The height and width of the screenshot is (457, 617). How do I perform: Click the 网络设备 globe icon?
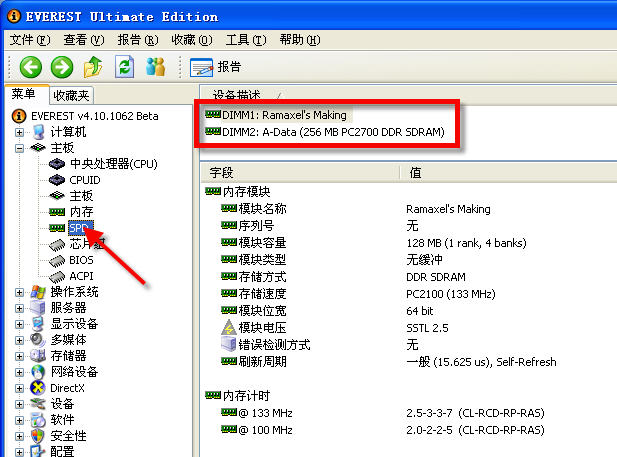(38, 372)
